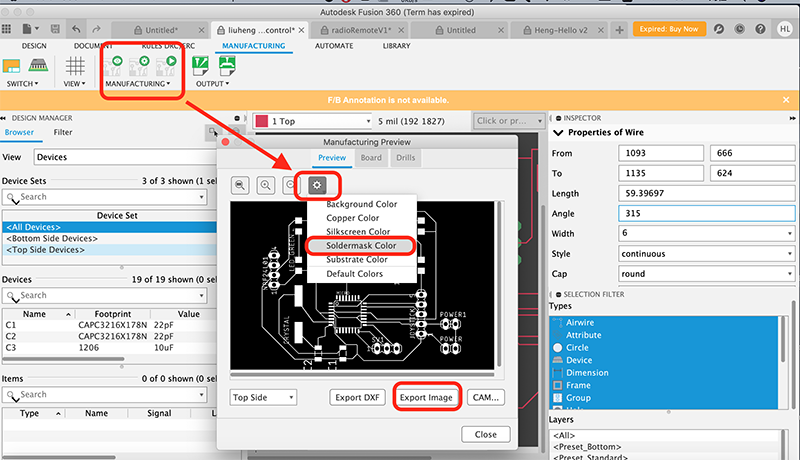Click the CAM... button

coord(486,397)
